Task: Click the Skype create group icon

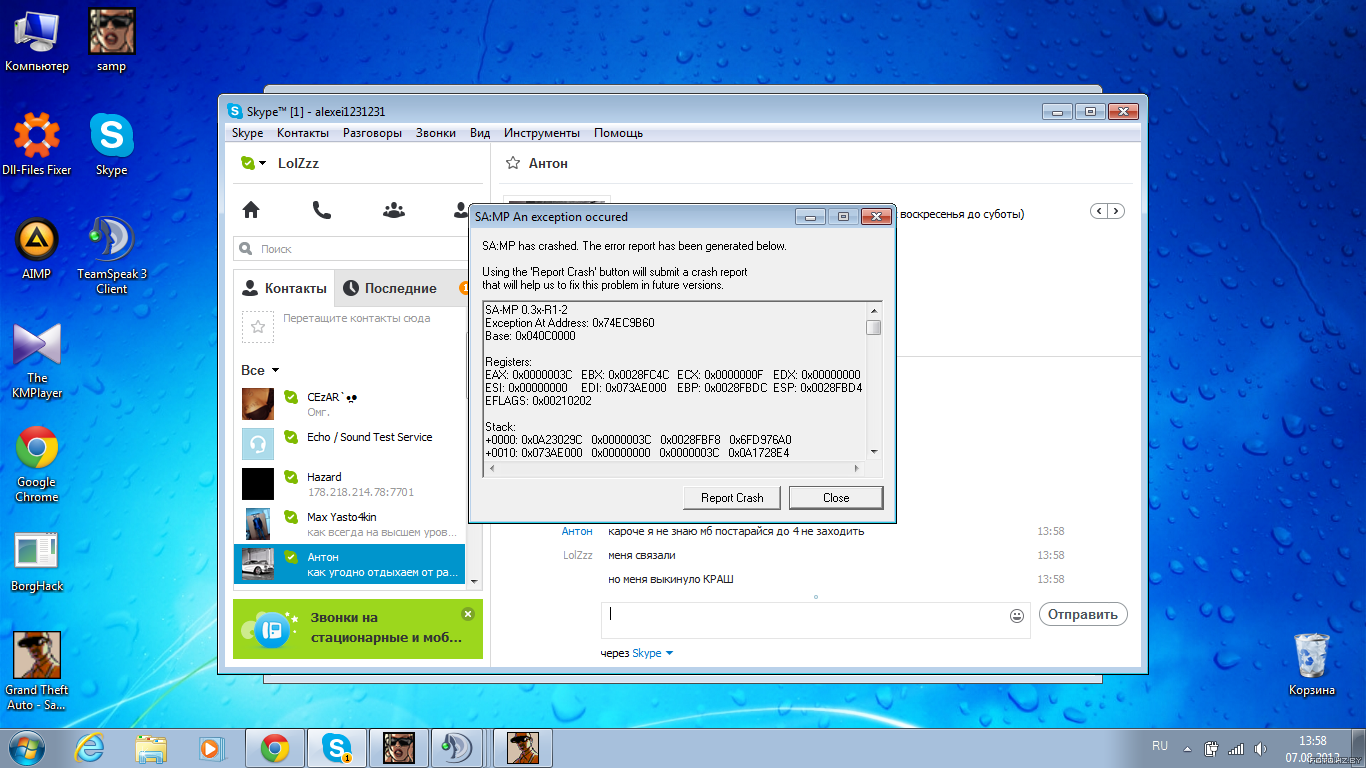Action: [x=394, y=210]
